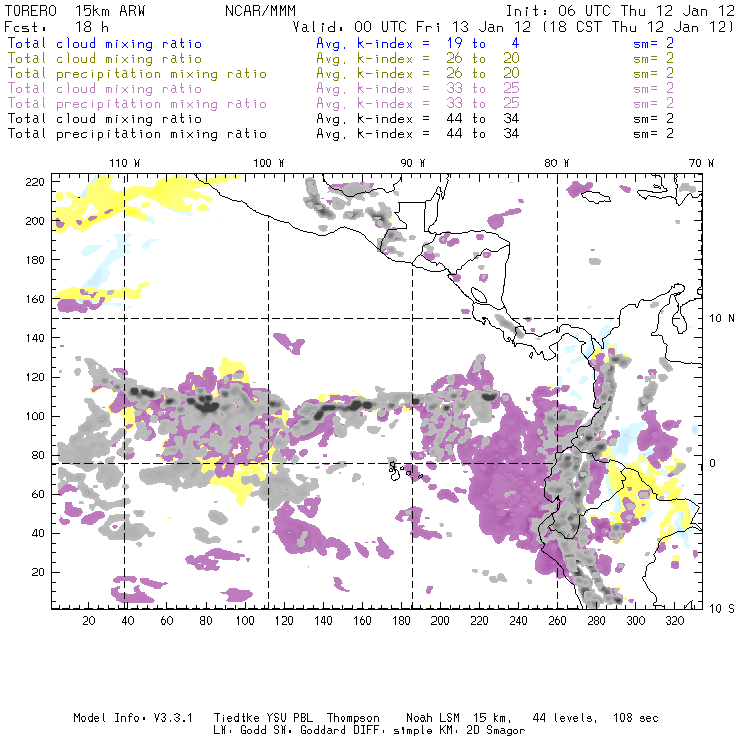Click the '0' equator latitude label
740x740 pixels.
pos(713,463)
